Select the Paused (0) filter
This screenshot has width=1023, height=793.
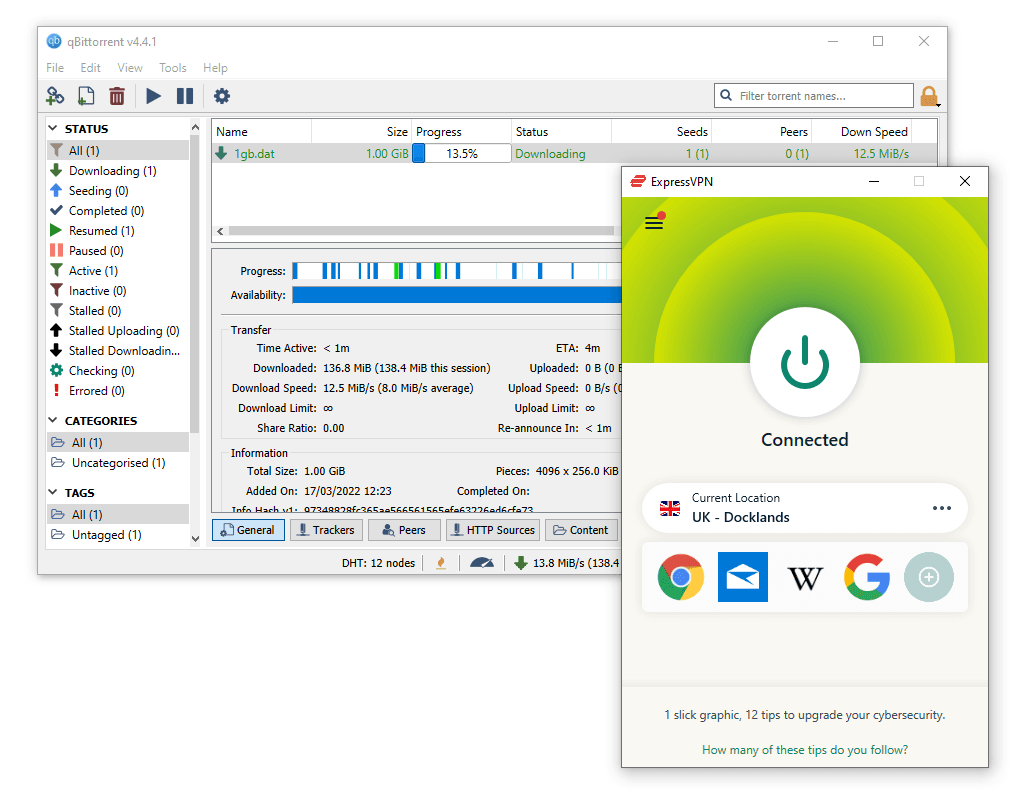click(x=118, y=251)
